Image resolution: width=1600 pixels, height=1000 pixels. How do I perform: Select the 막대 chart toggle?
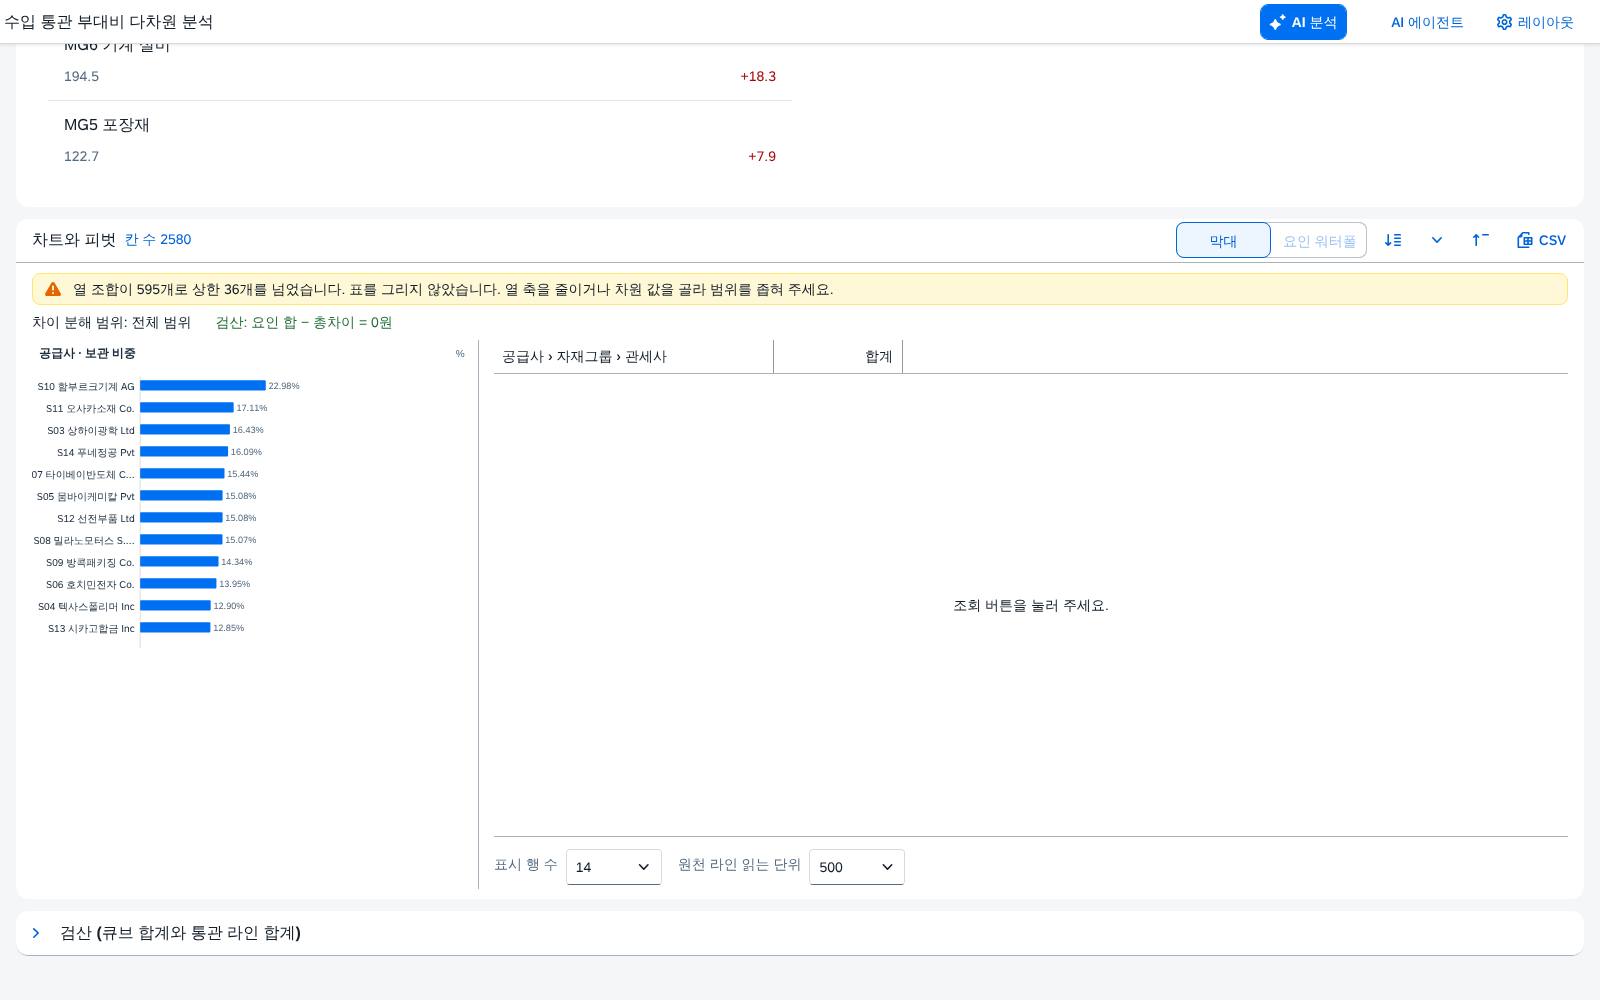pyautogui.click(x=1223, y=240)
